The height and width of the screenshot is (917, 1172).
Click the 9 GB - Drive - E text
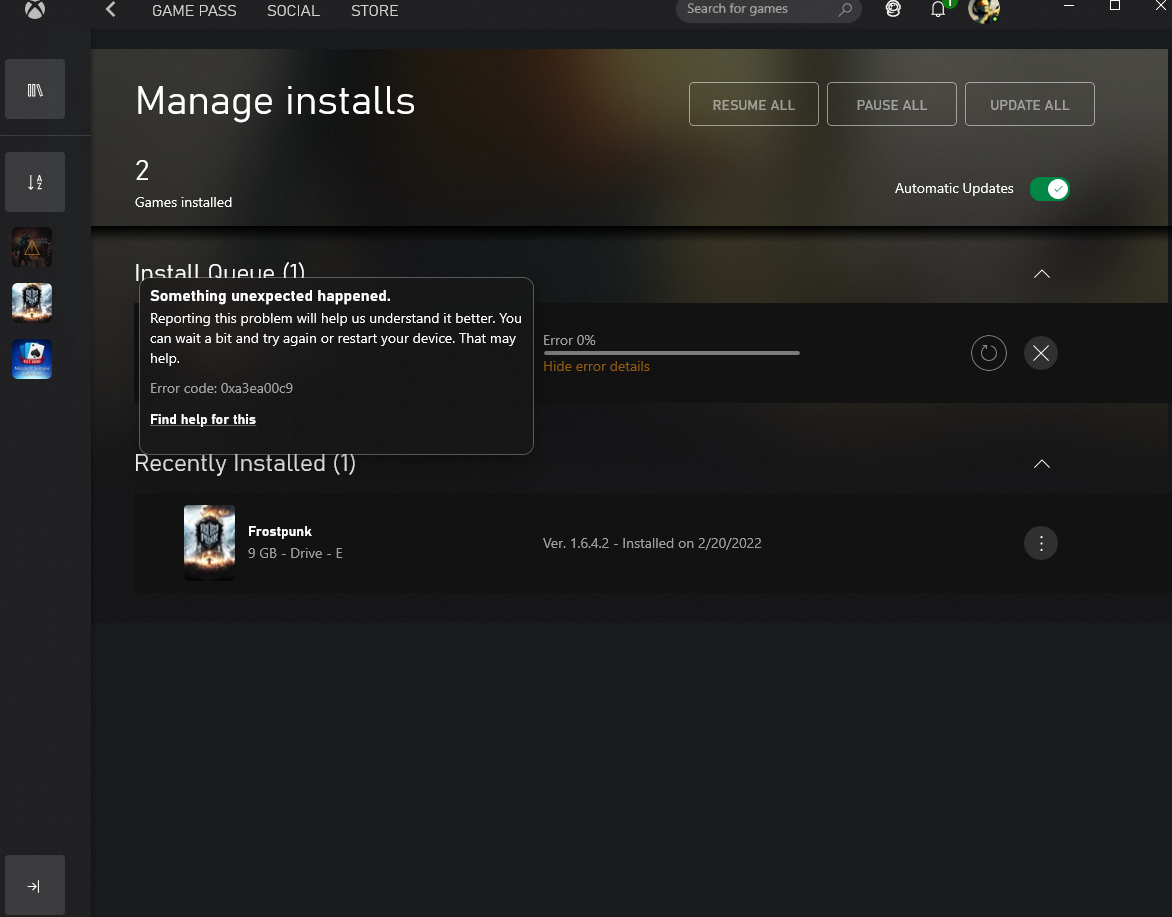[295, 553]
